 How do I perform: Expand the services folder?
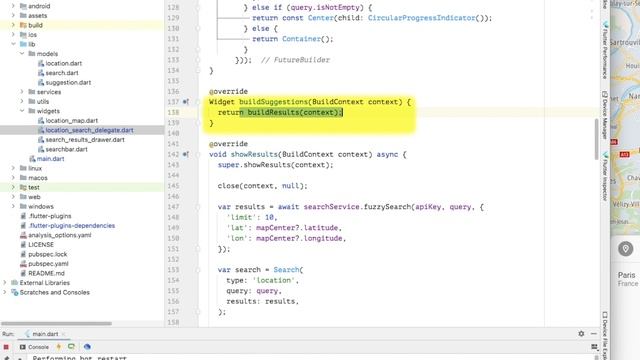pyautogui.click(x=22, y=92)
